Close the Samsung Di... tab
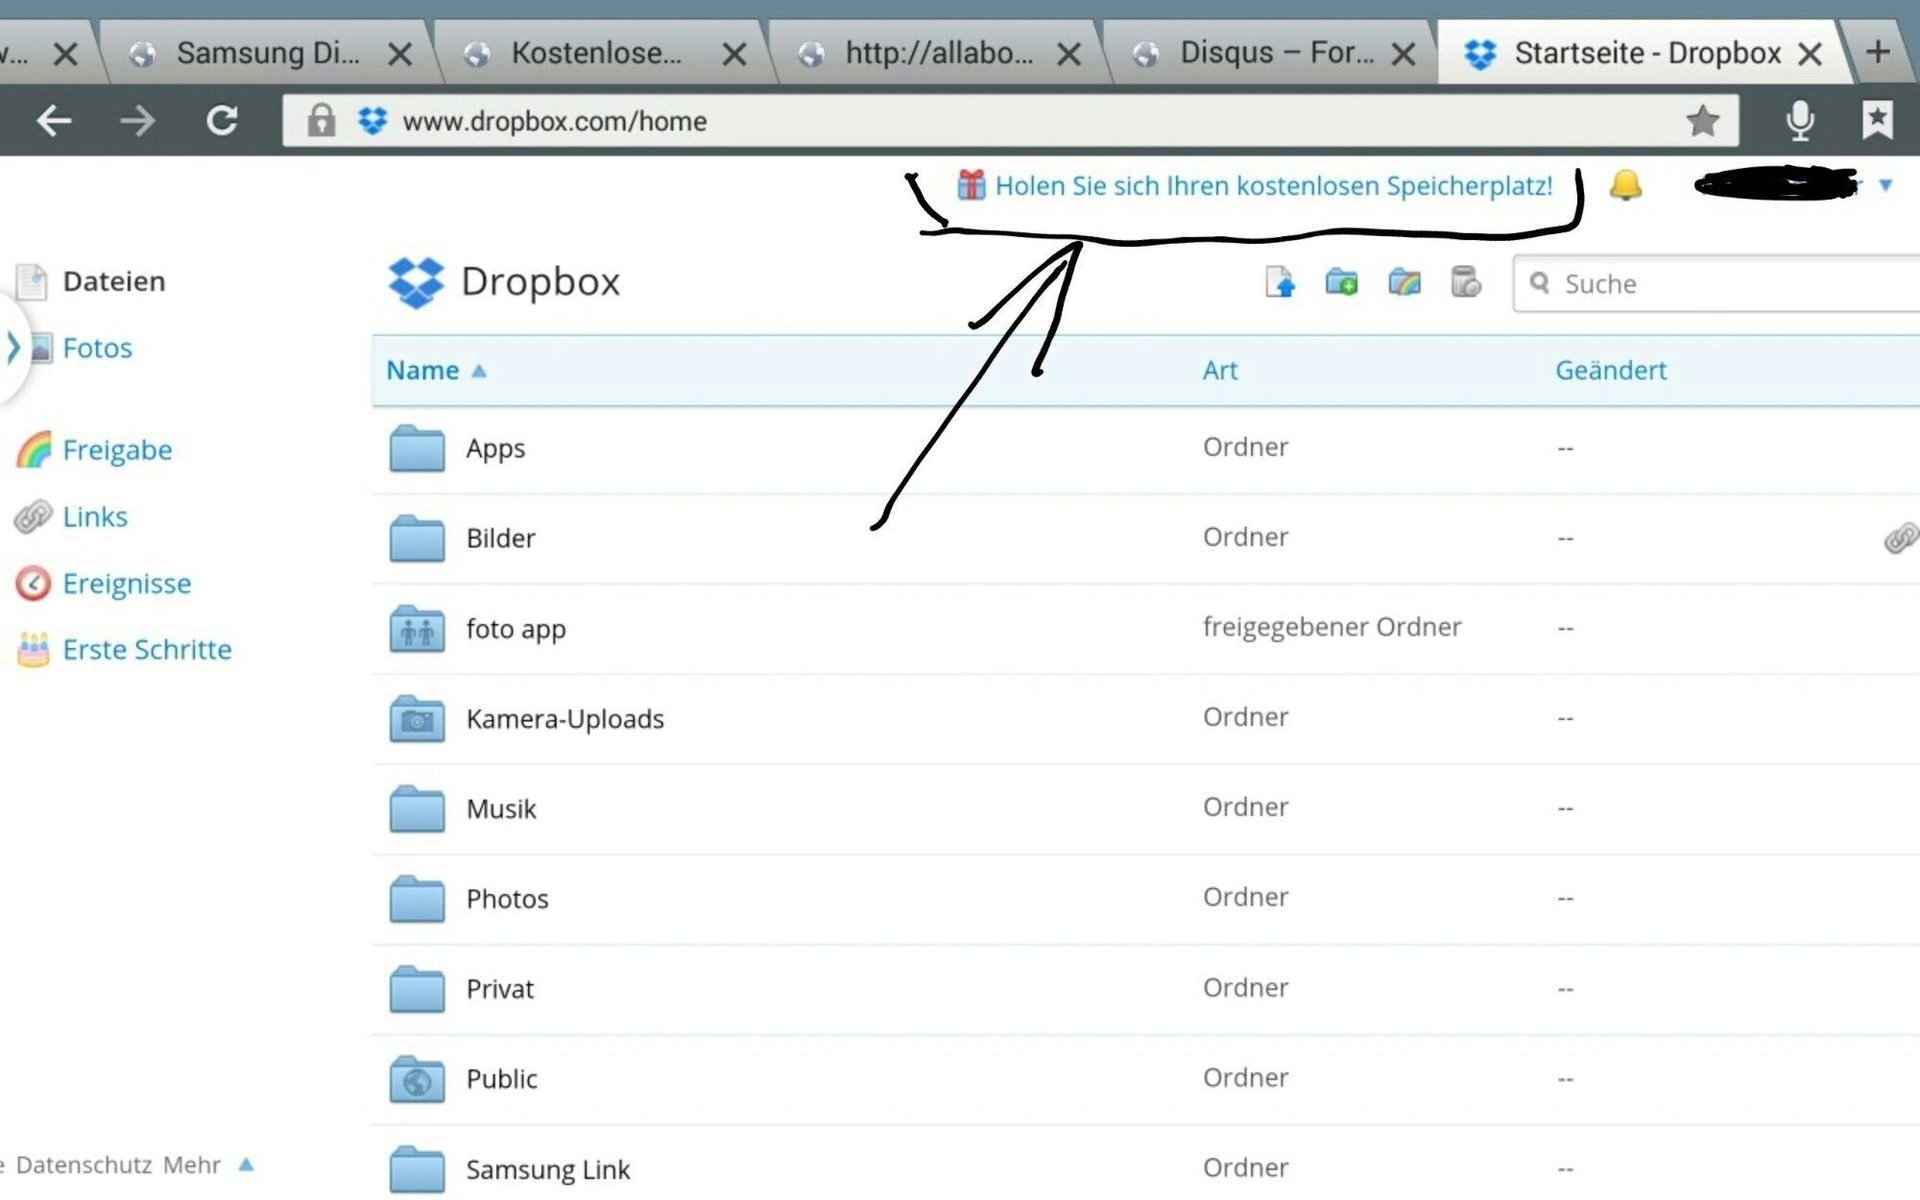This screenshot has height=1200, width=1920. [x=400, y=54]
